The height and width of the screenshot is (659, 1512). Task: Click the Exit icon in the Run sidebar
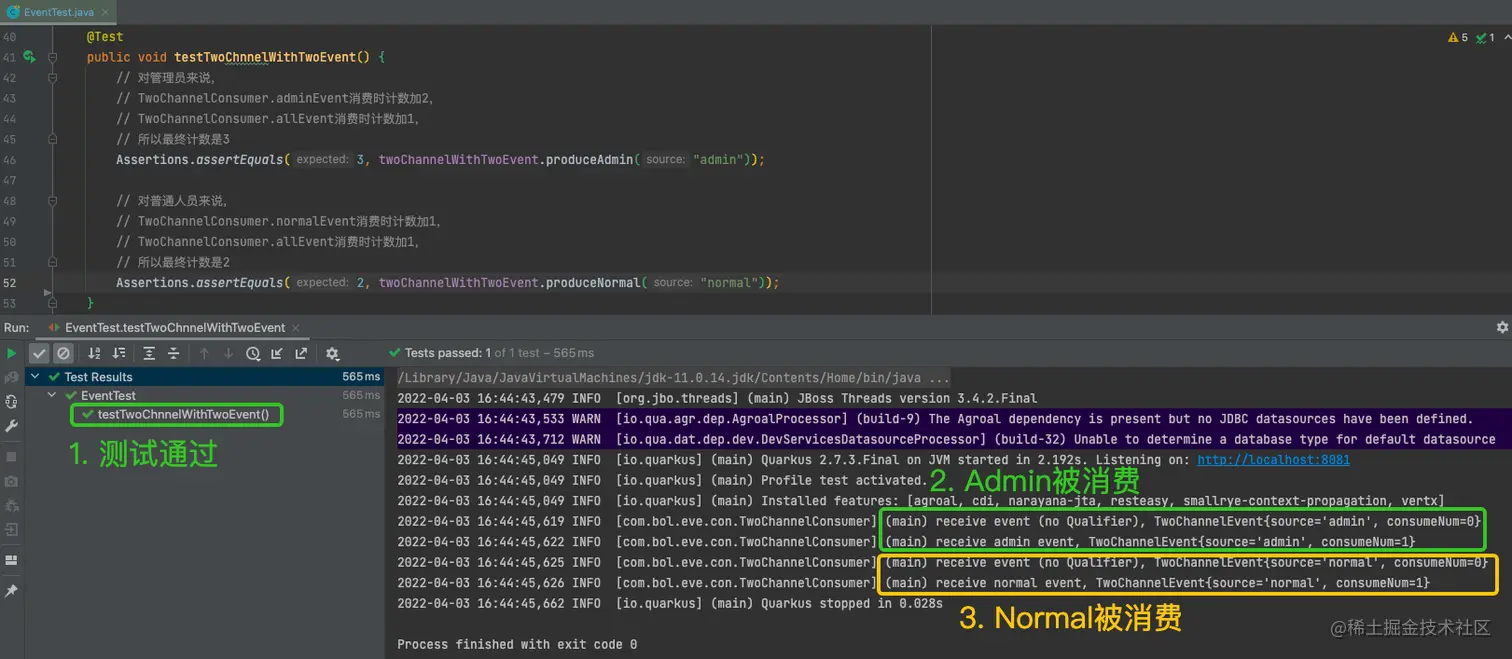pos(11,529)
